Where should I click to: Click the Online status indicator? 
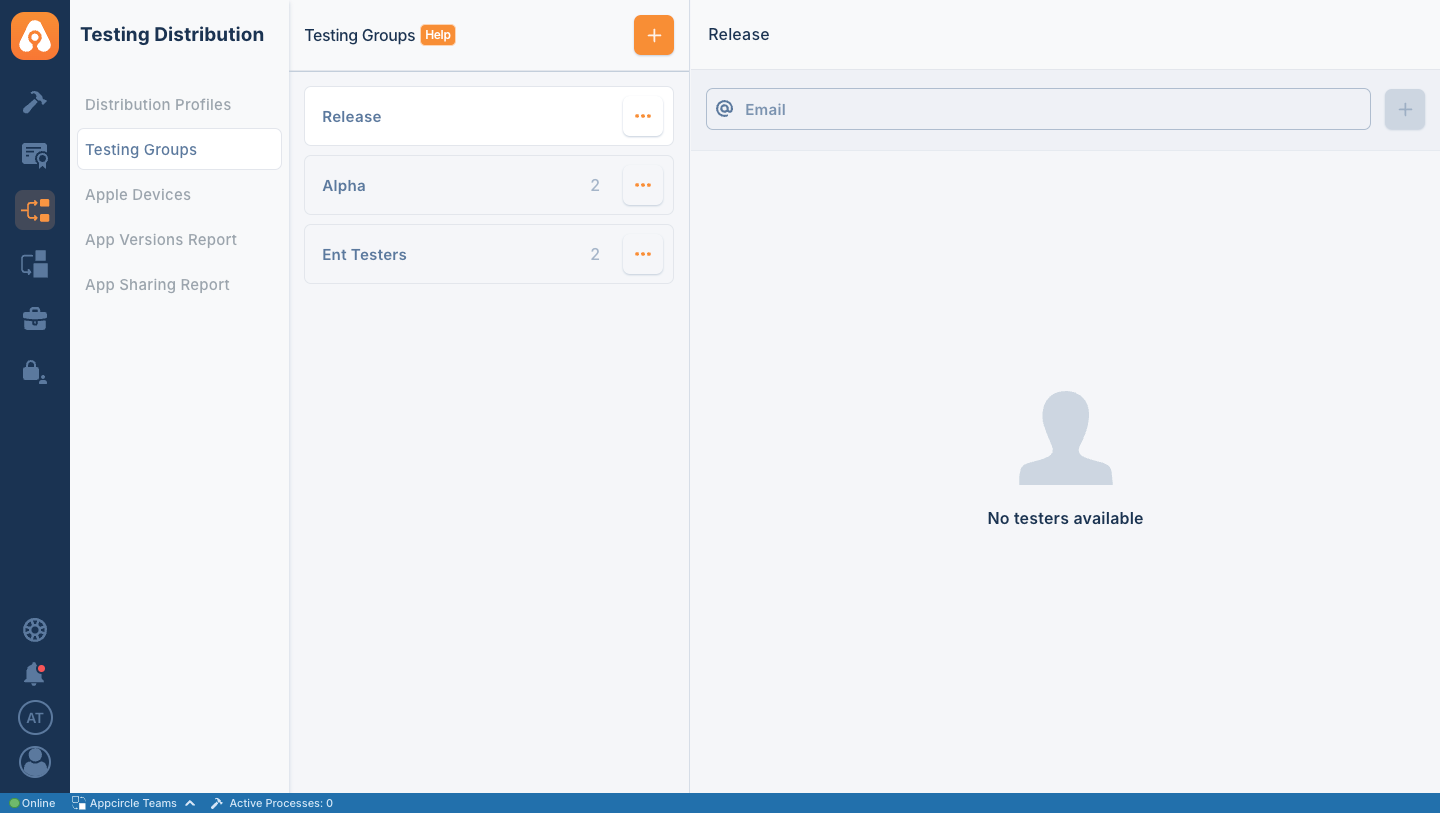click(x=32, y=803)
